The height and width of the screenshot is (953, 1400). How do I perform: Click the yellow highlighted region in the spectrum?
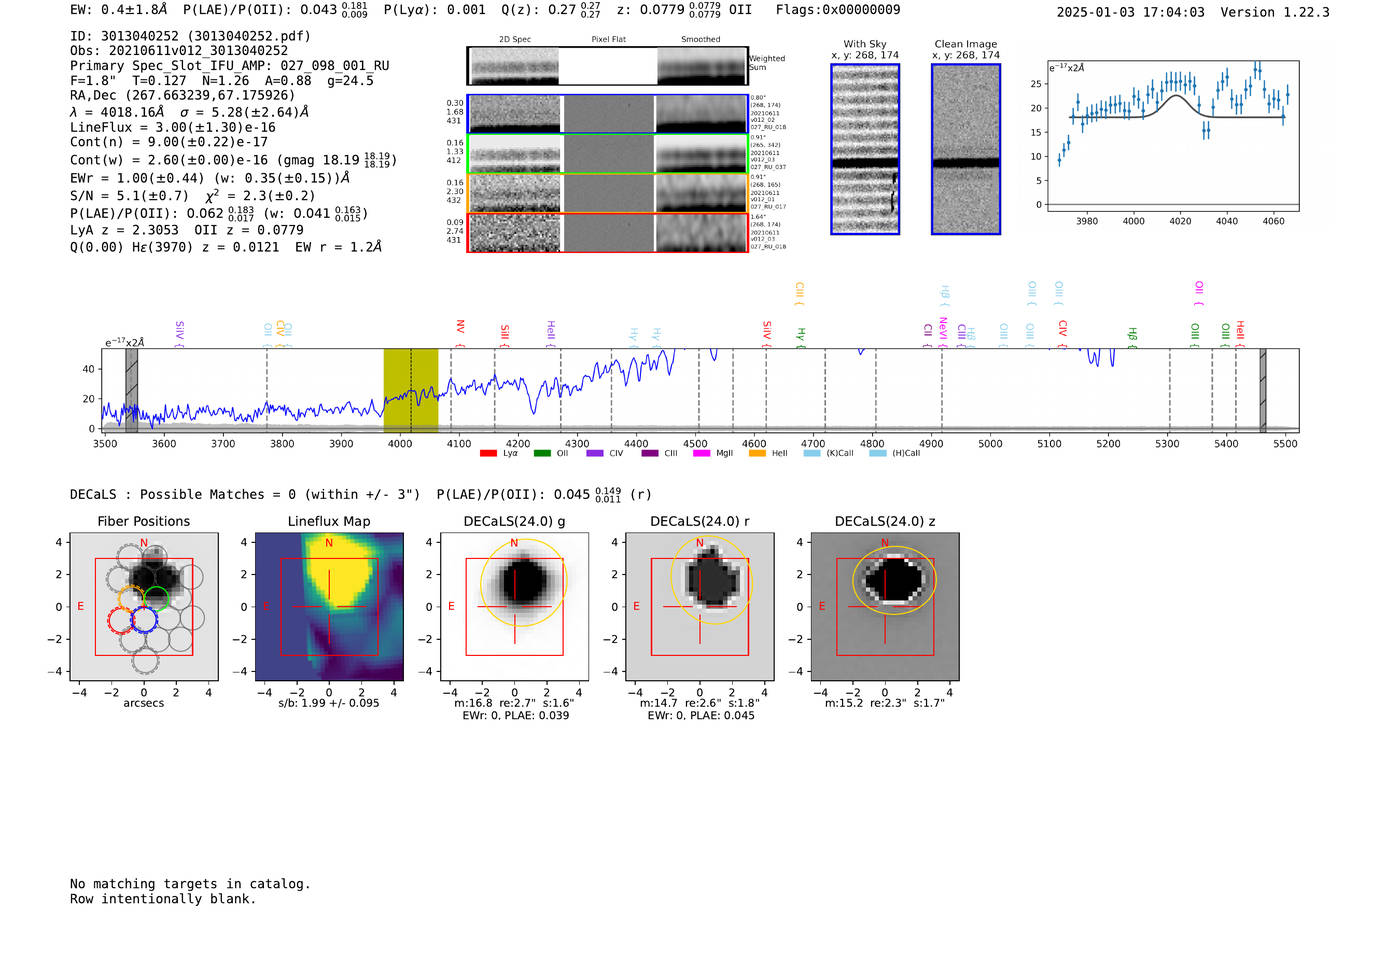411,390
